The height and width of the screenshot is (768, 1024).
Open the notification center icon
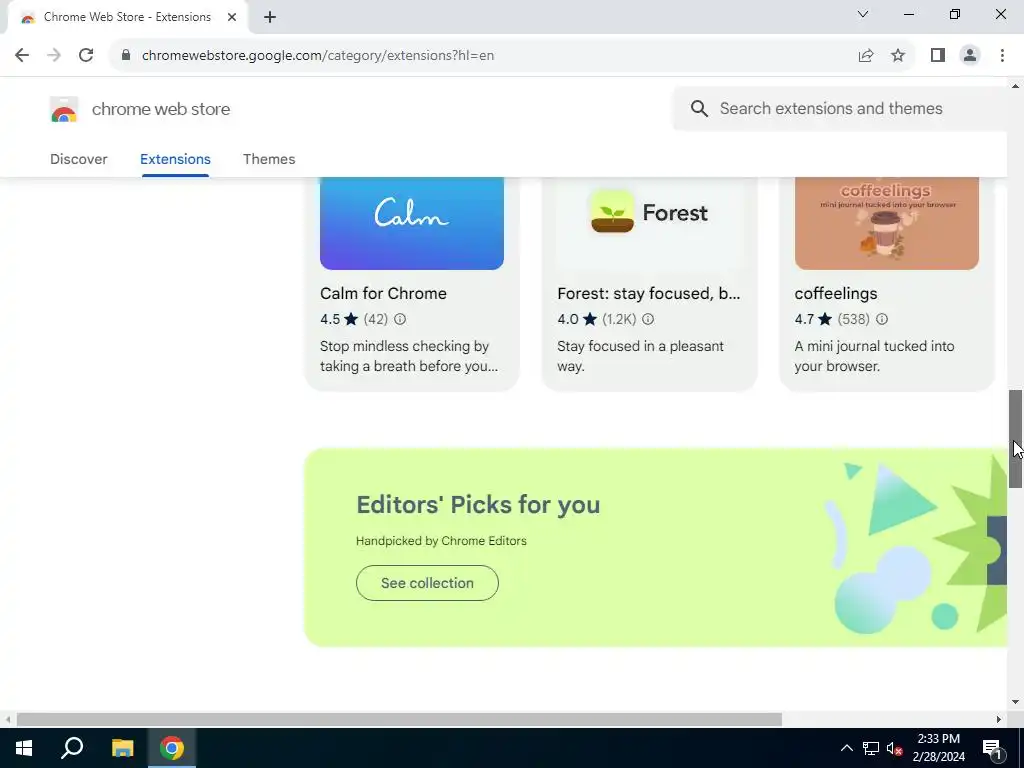[x=992, y=748]
